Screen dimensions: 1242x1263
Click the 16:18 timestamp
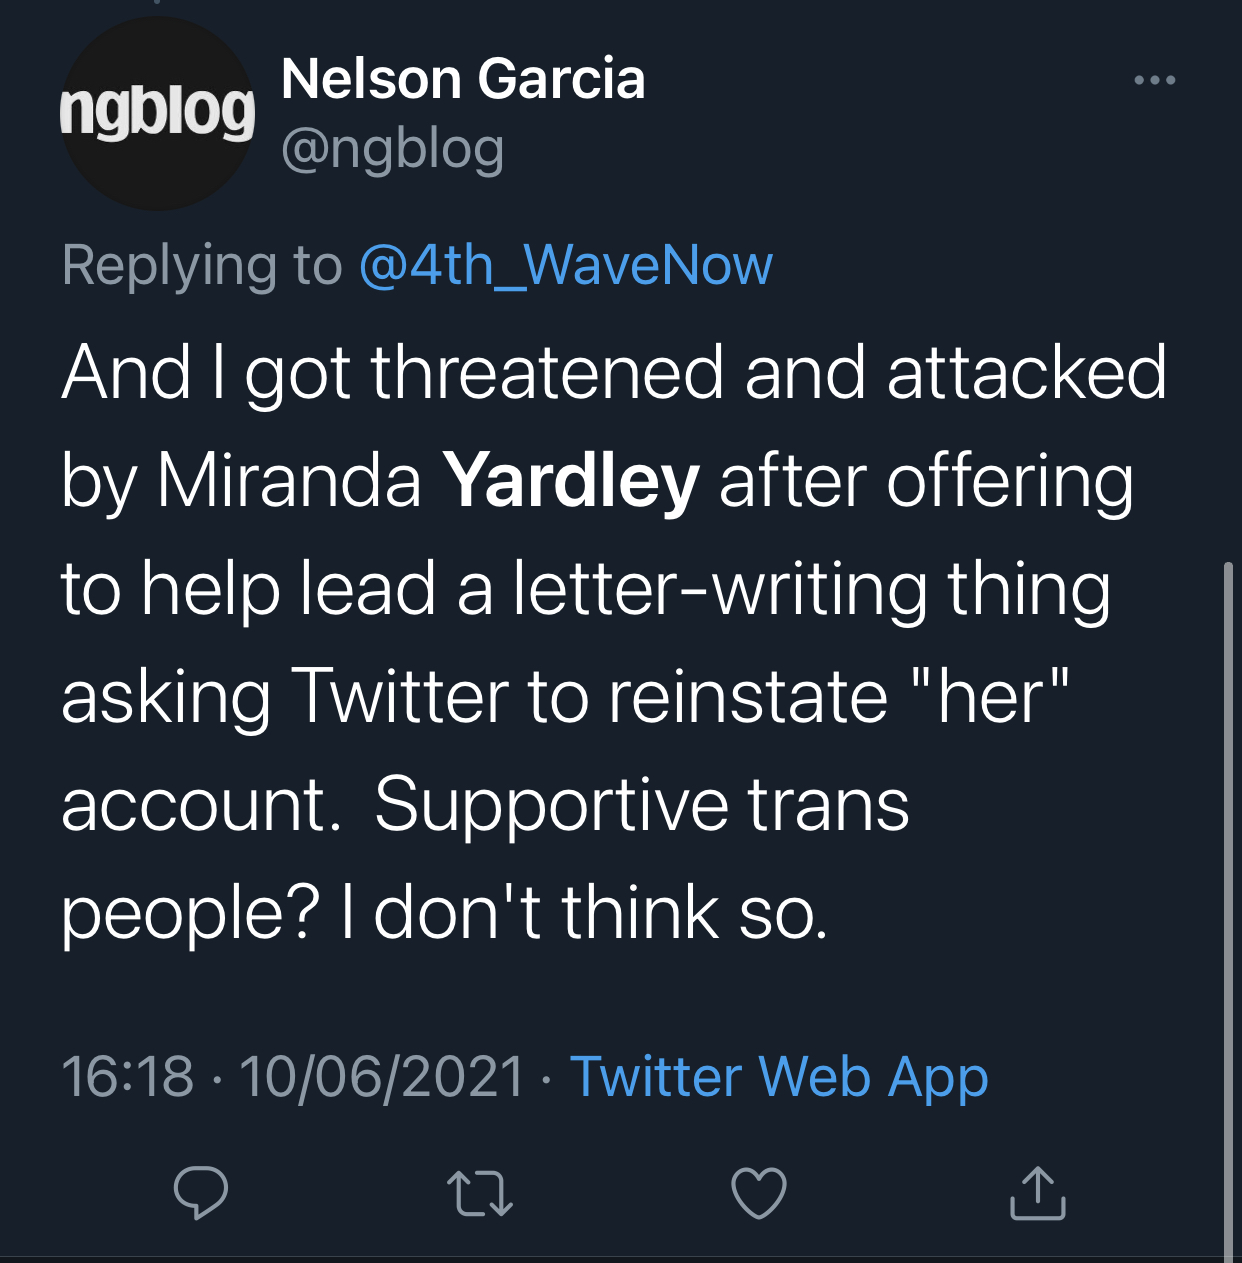point(127,1077)
